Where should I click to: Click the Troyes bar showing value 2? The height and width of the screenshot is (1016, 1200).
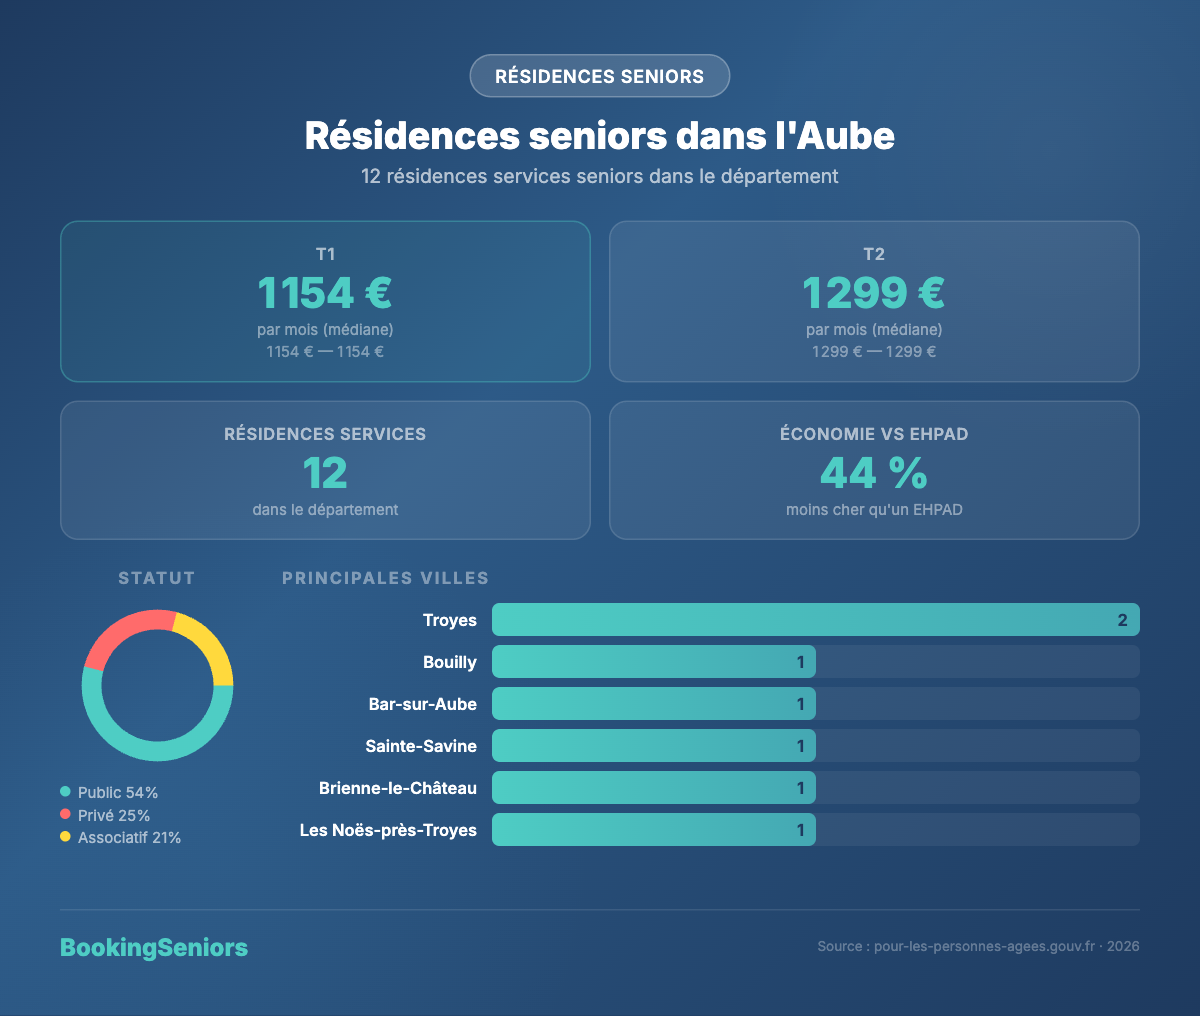815,619
